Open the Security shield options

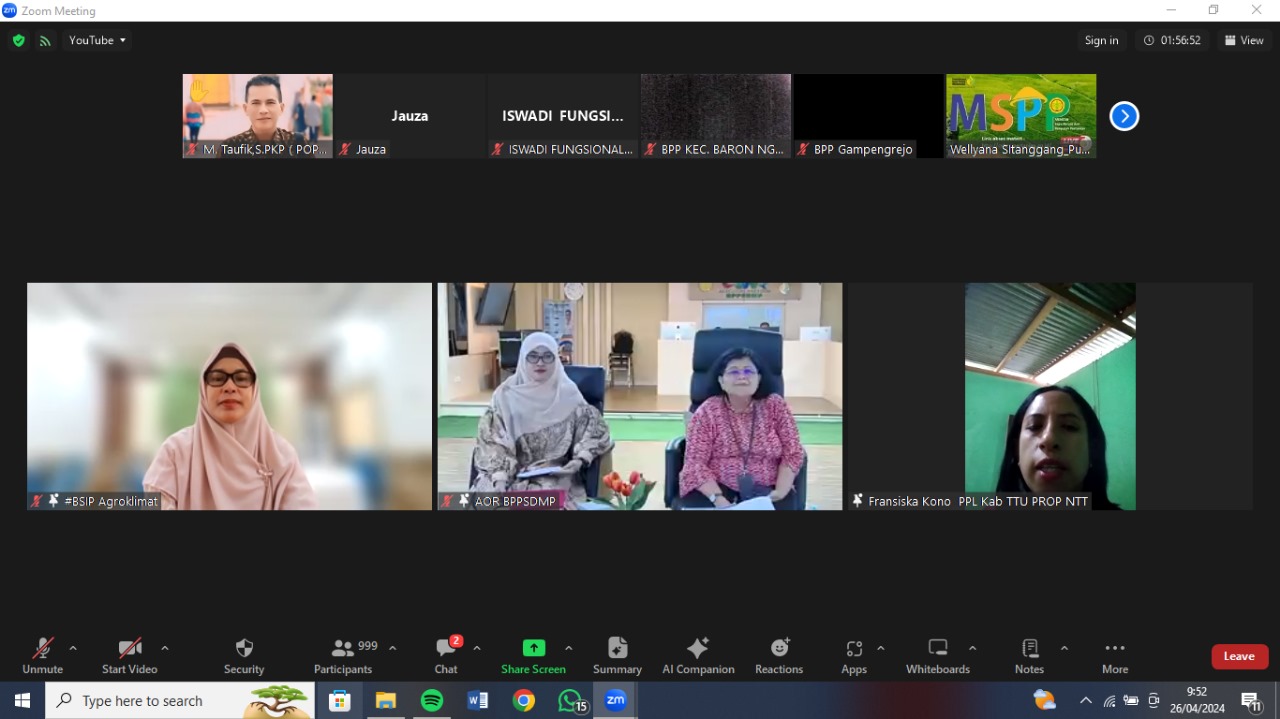point(244,656)
